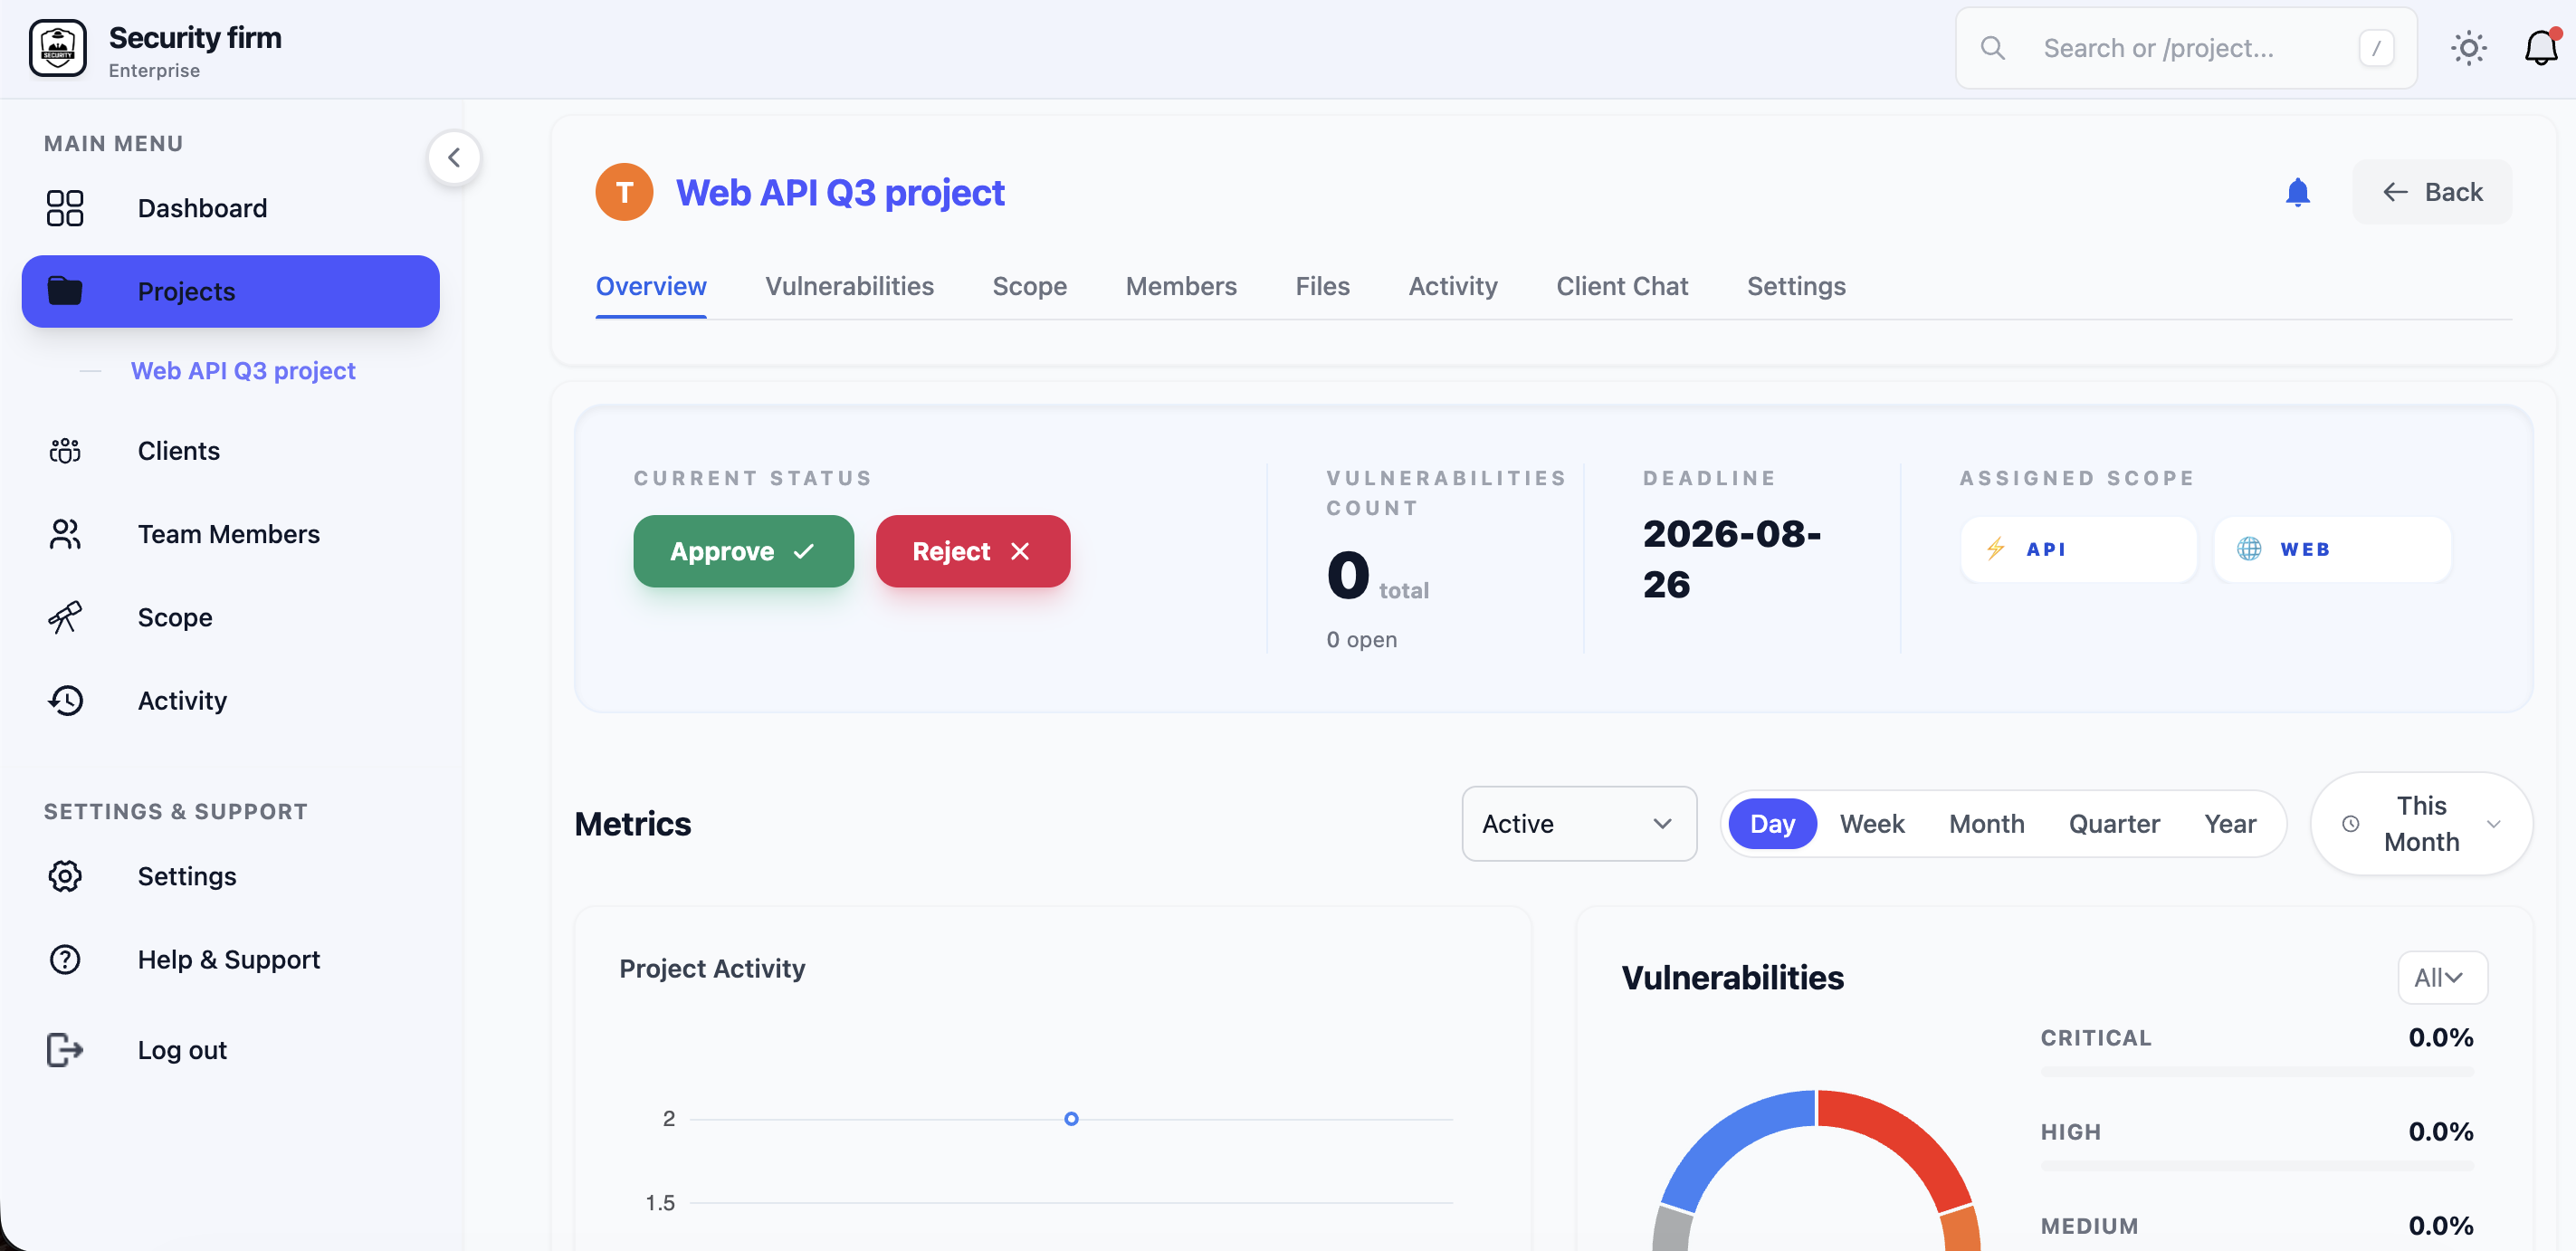Open the This Month period dropdown
2576x1251 pixels.
point(2421,824)
